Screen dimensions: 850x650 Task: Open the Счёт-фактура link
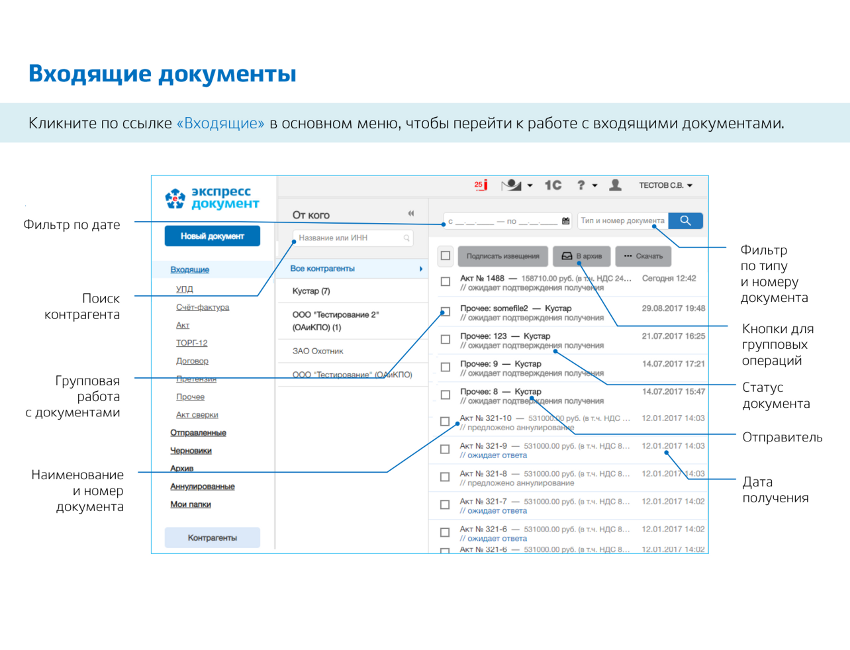pyautogui.click(x=202, y=307)
